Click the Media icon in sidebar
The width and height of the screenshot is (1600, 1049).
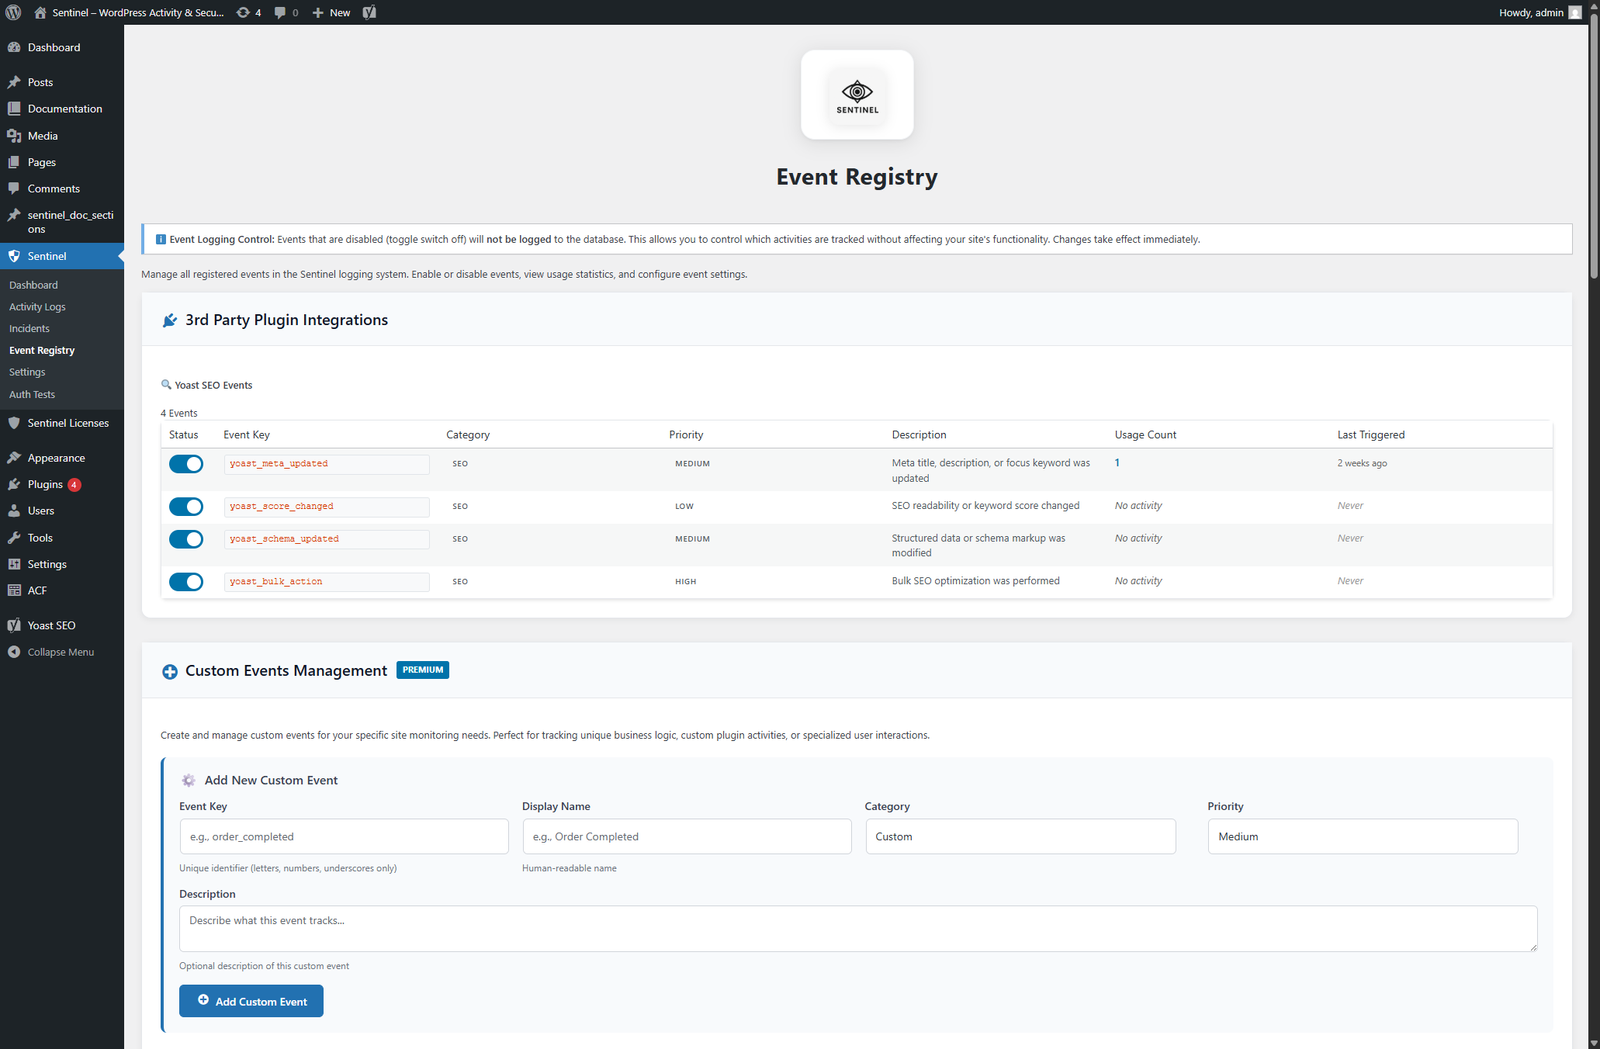[x=14, y=136]
